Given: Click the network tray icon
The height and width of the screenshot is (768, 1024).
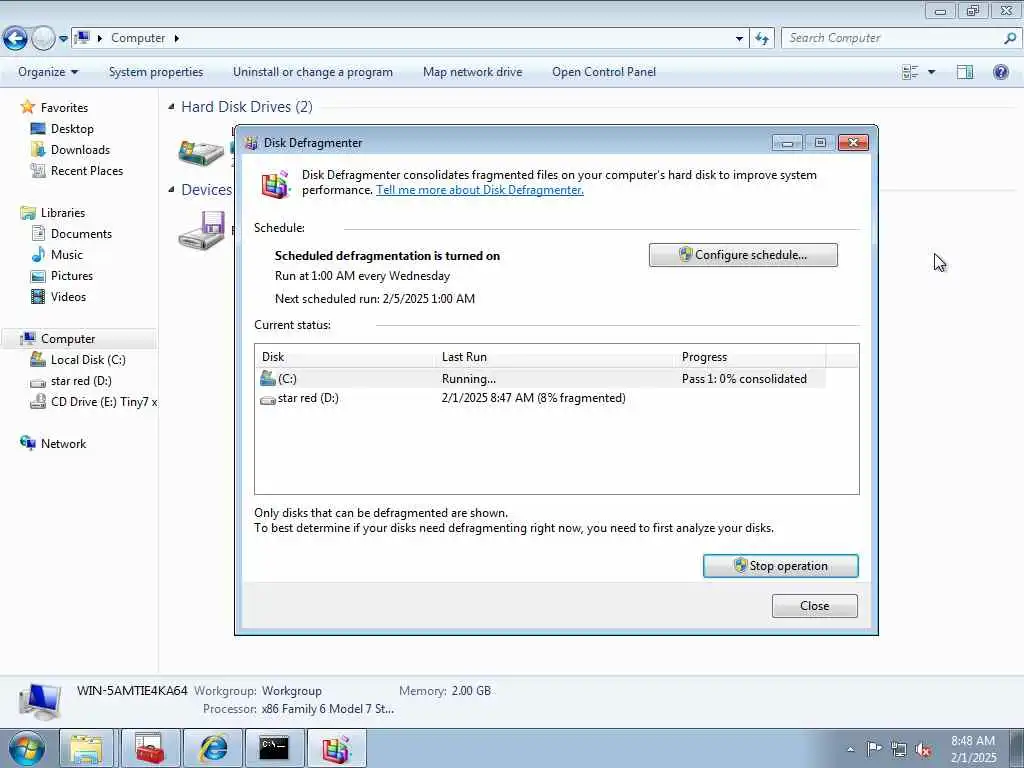Looking at the screenshot, I should [x=899, y=750].
